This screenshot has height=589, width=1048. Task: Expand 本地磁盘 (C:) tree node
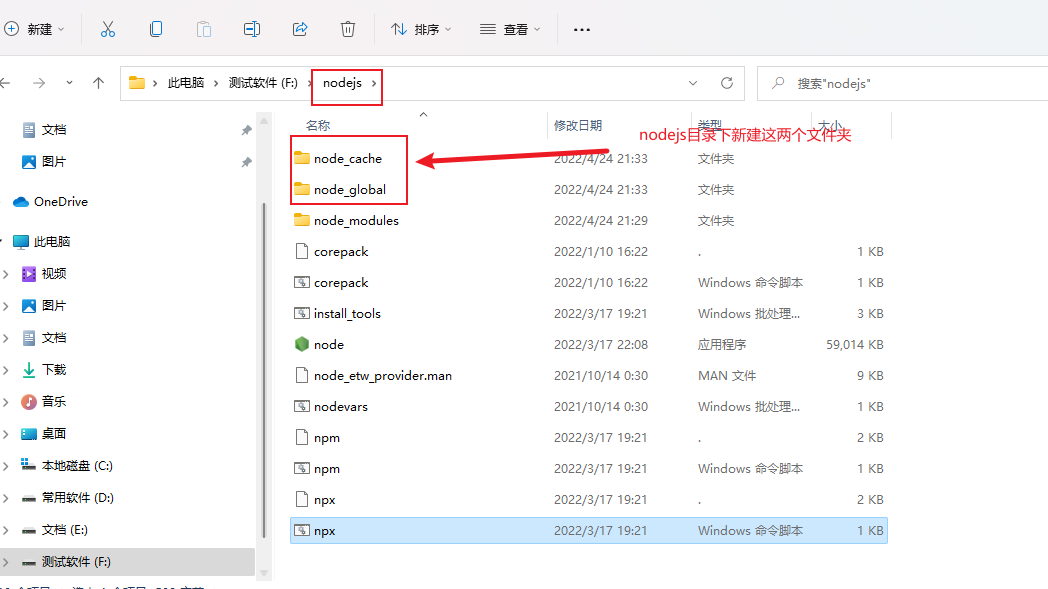(x=5, y=466)
